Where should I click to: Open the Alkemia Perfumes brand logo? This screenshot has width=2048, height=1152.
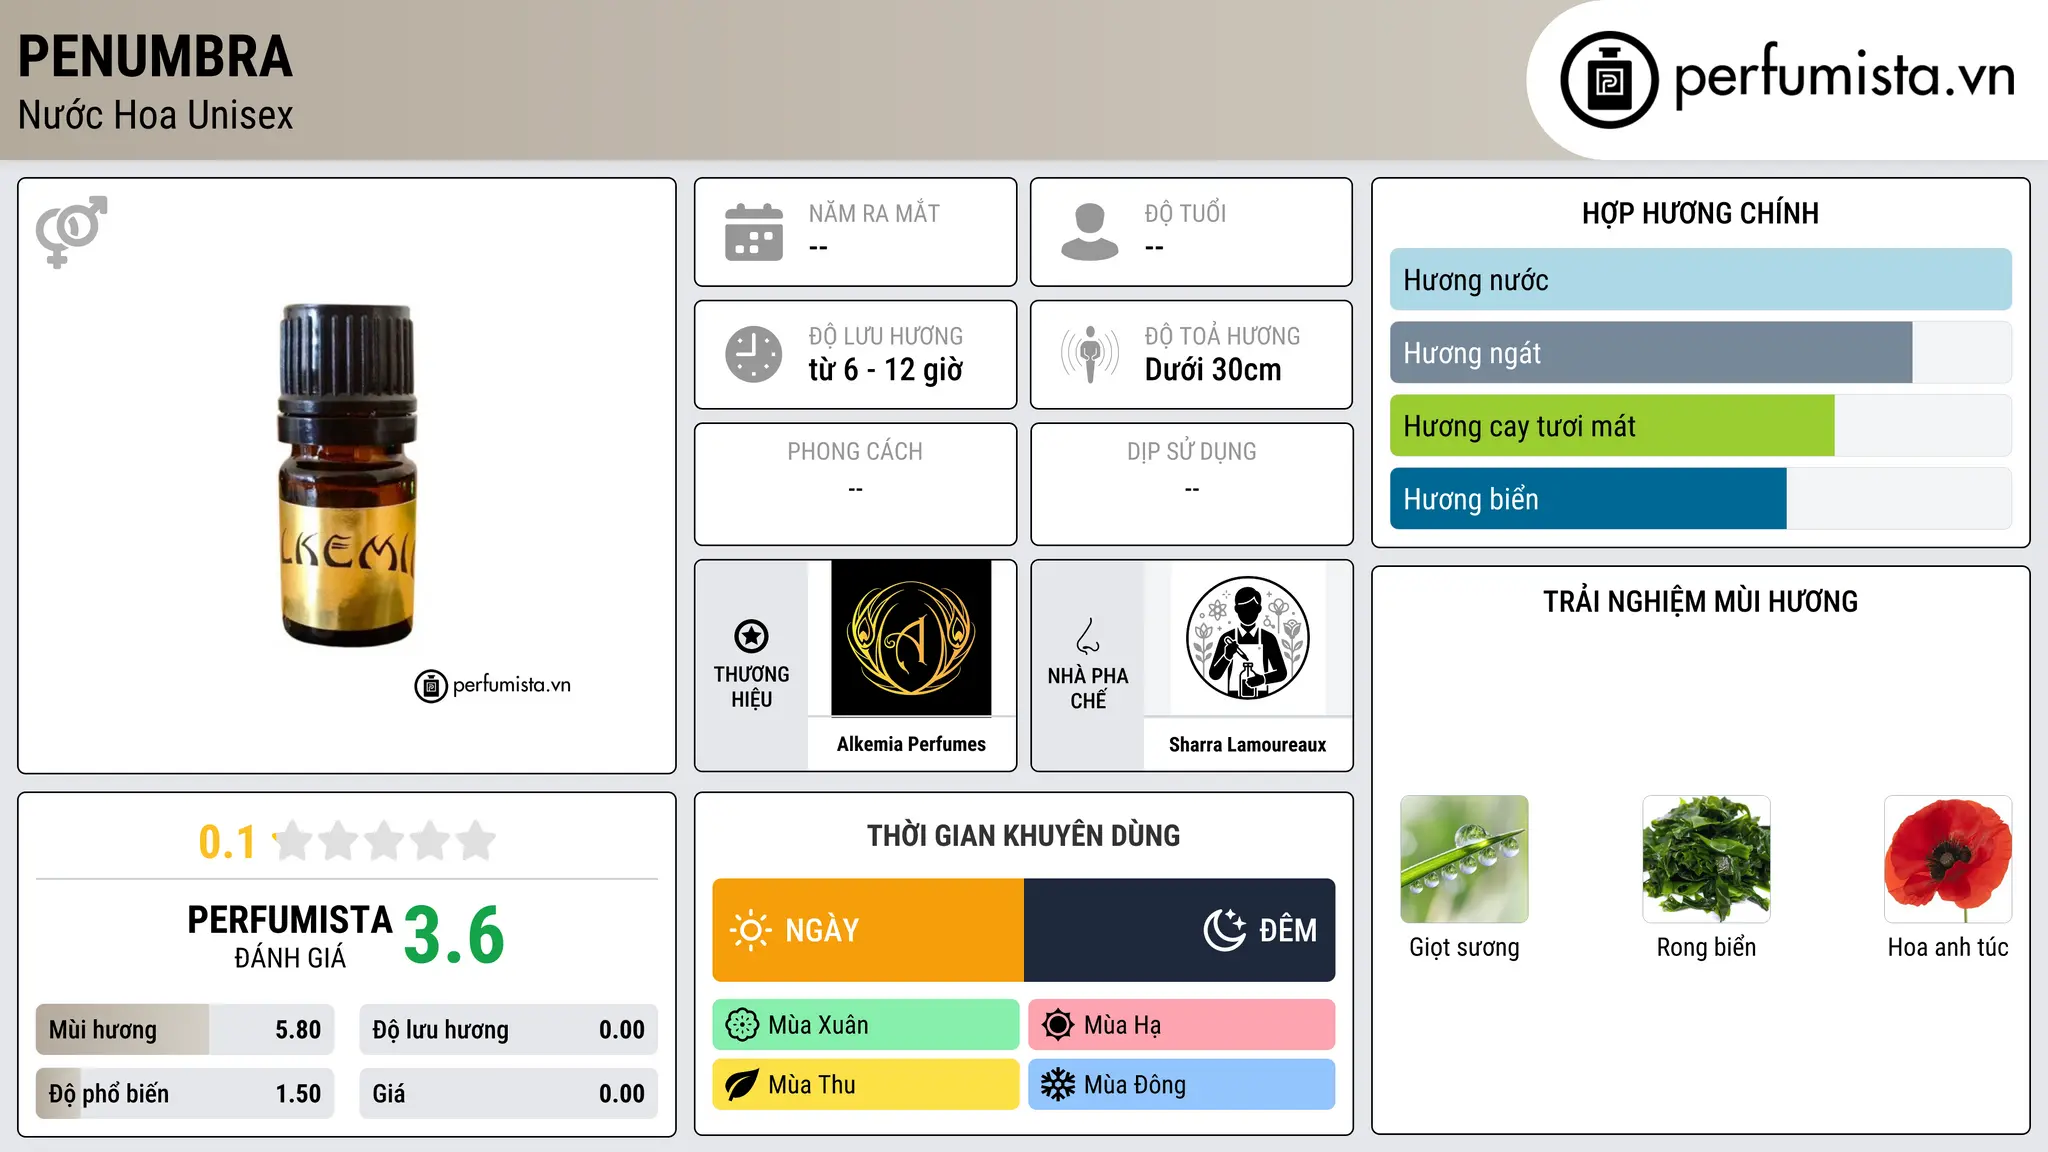911,638
